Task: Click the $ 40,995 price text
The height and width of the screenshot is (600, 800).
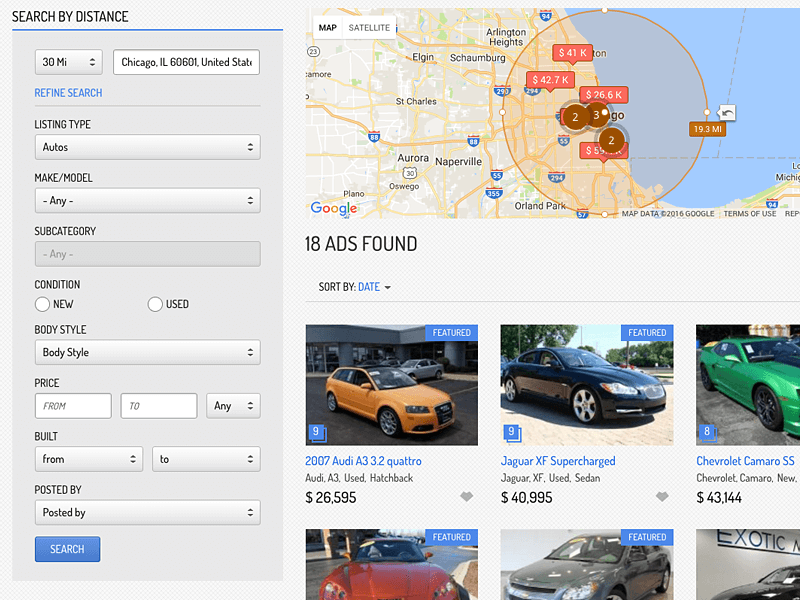Action: pyautogui.click(x=527, y=497)
